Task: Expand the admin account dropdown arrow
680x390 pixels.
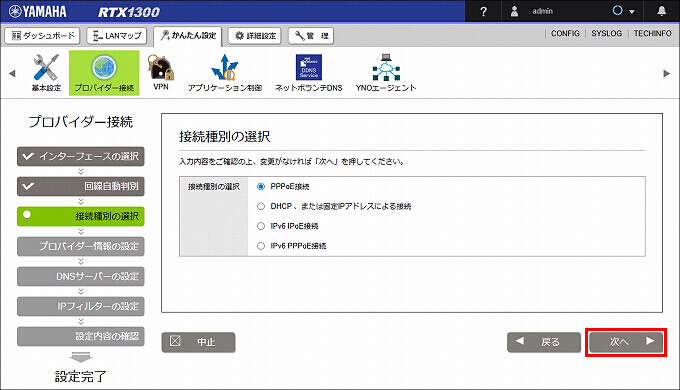Action: [x=632, y=12]
